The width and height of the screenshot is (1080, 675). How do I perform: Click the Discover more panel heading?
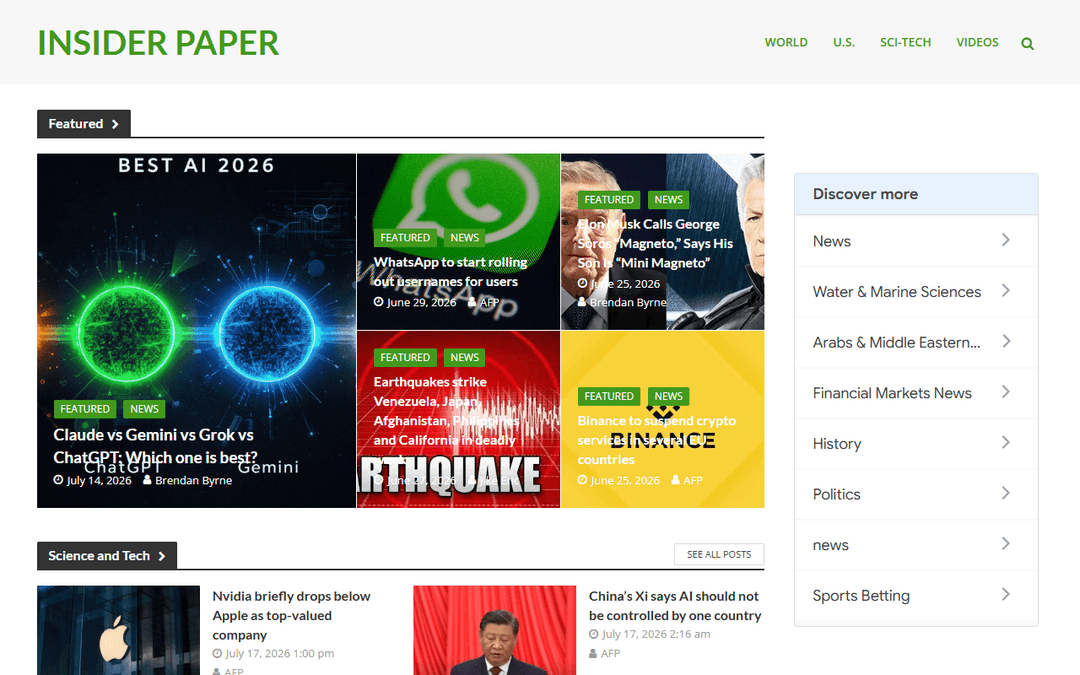pos(865,194)
